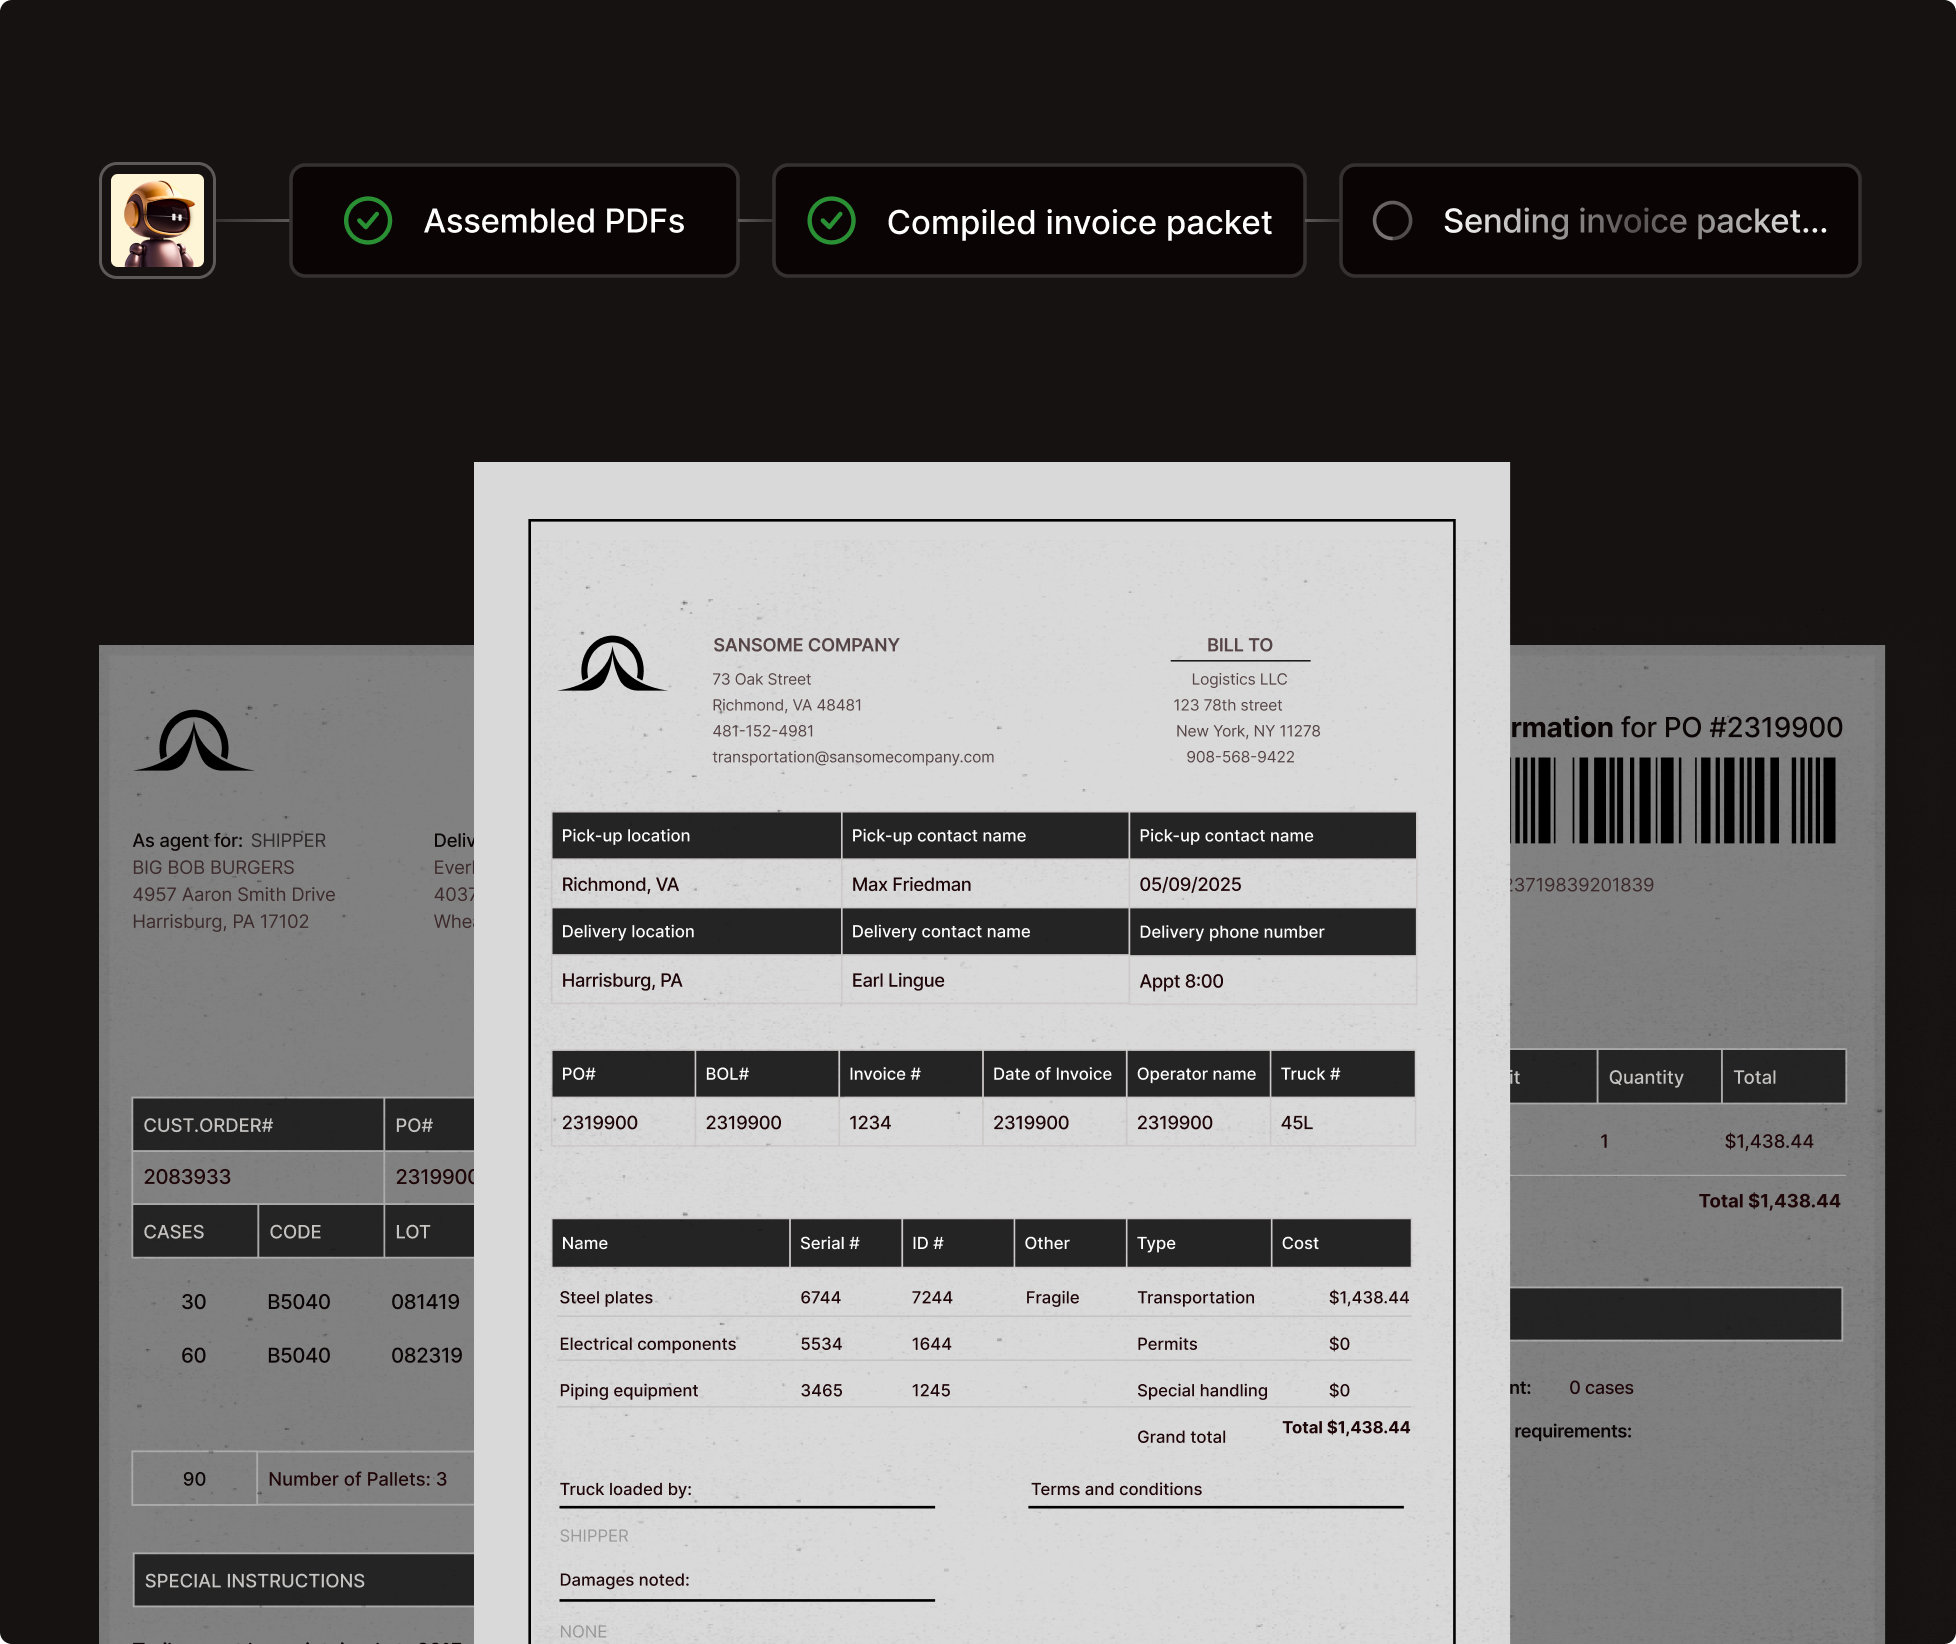The width and height of the screenshot is (1956, 1644).
Task: Click the logo on the left background document
Action: 194,741
